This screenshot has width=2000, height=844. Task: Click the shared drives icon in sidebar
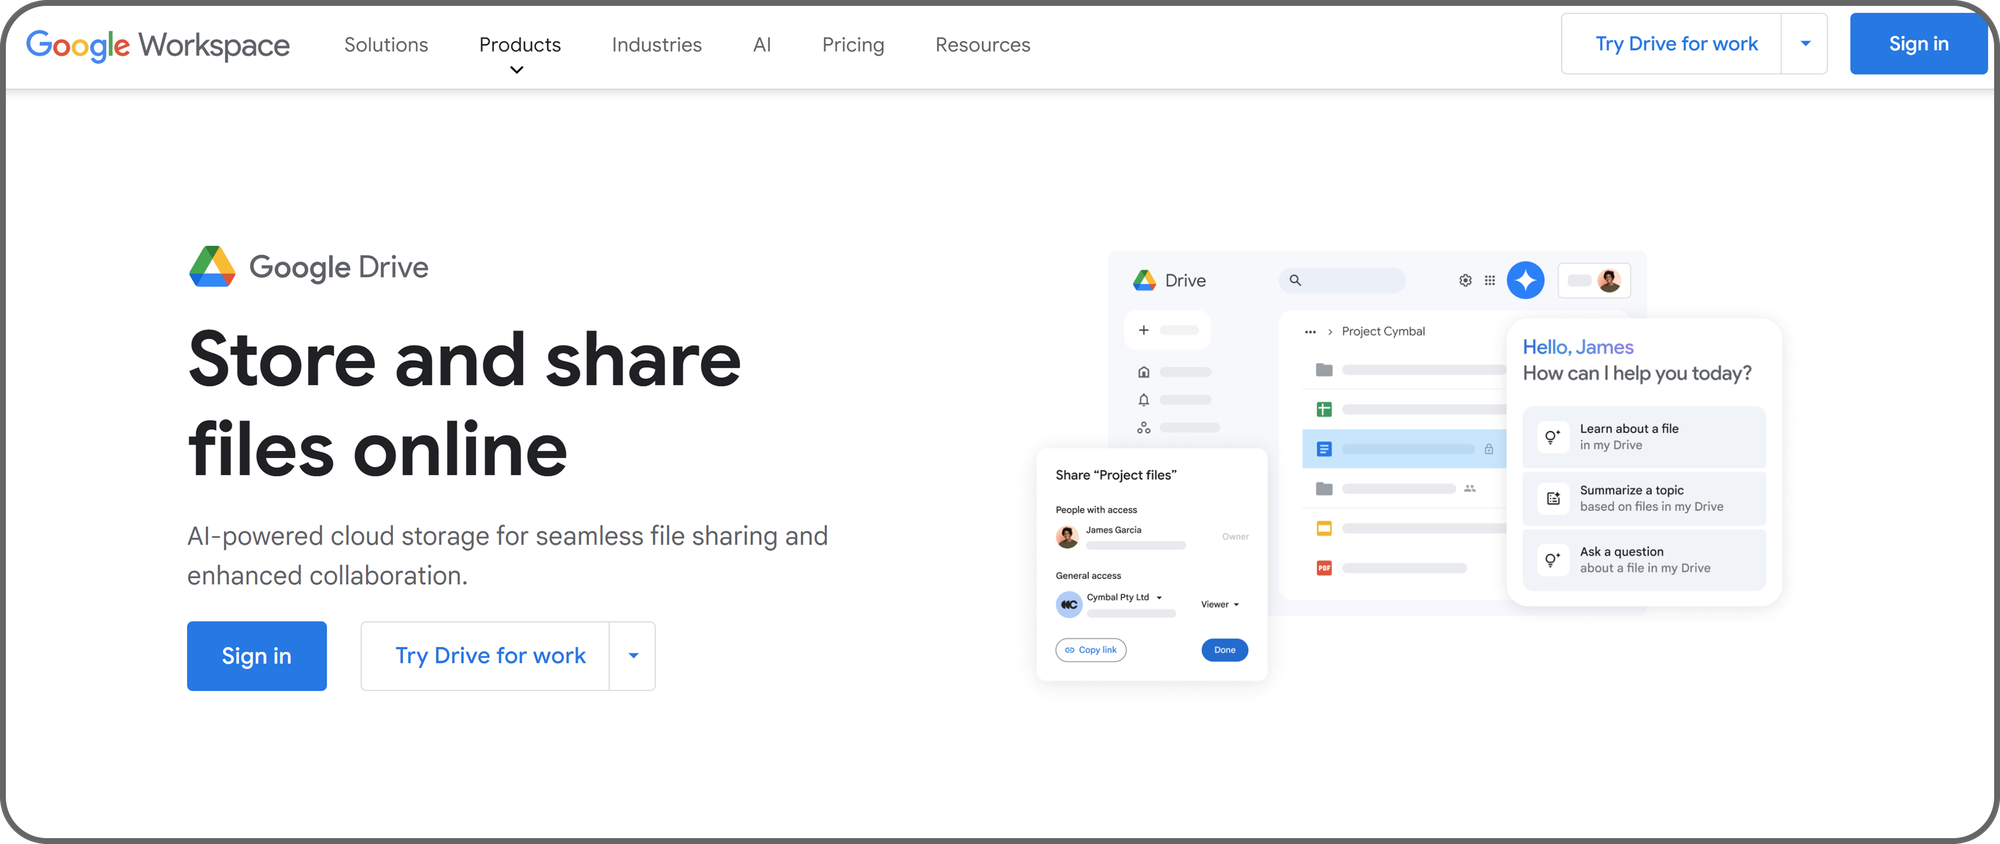click(1144, 428)
